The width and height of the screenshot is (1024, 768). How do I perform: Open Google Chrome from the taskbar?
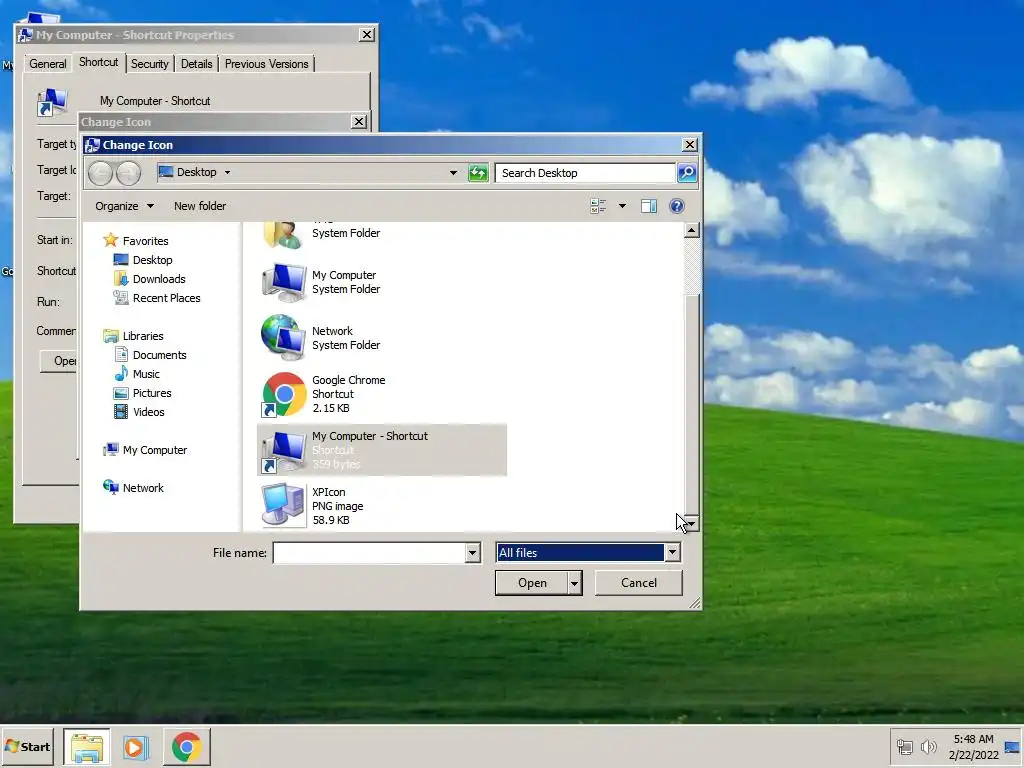[x=187, y=746]
